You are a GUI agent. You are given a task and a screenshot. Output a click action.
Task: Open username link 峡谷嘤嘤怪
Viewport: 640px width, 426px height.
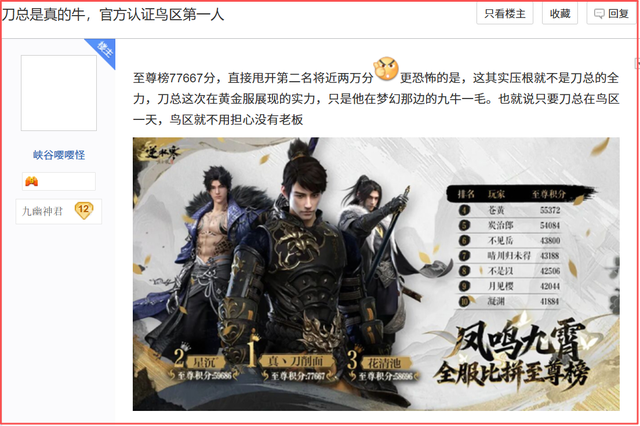59,155
